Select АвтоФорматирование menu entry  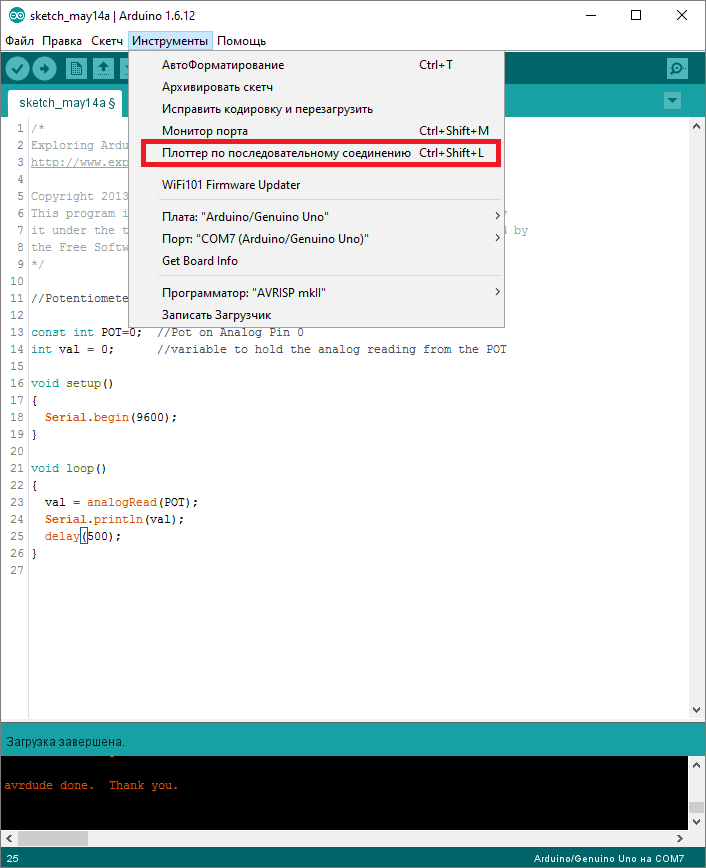coord(316,65)
